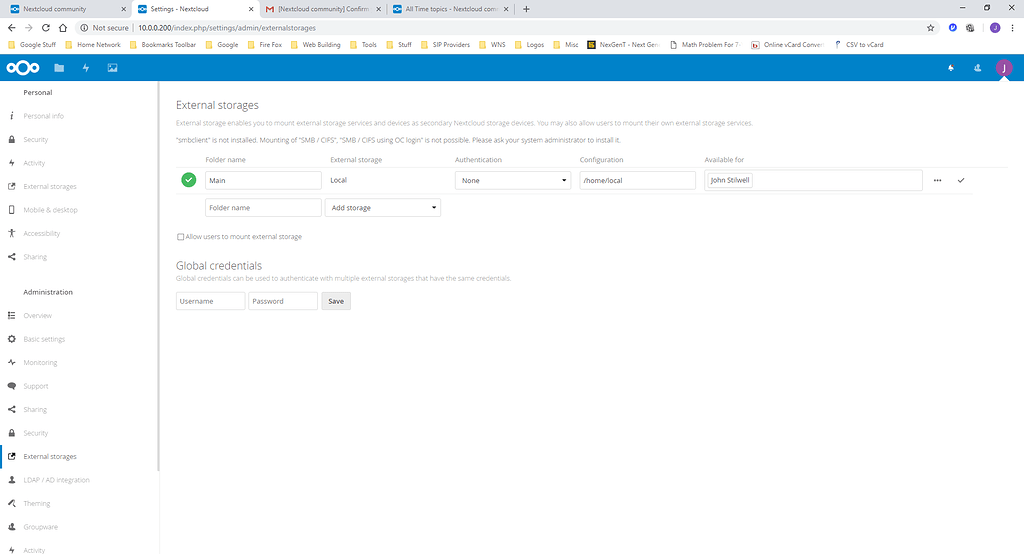The image size is (1024, 554).
Task: Switch to the All Time topics tab
Action: point(451,9)
